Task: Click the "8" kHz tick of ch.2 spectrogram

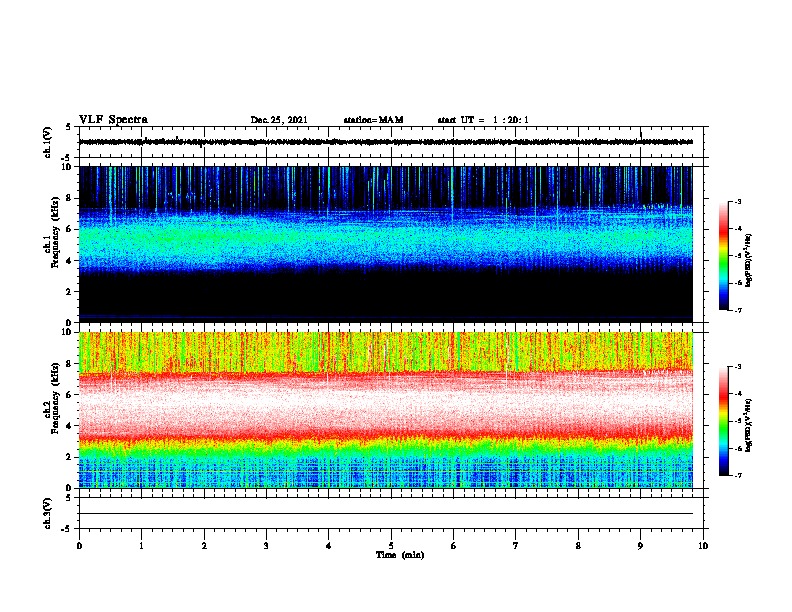Action: 70,364
